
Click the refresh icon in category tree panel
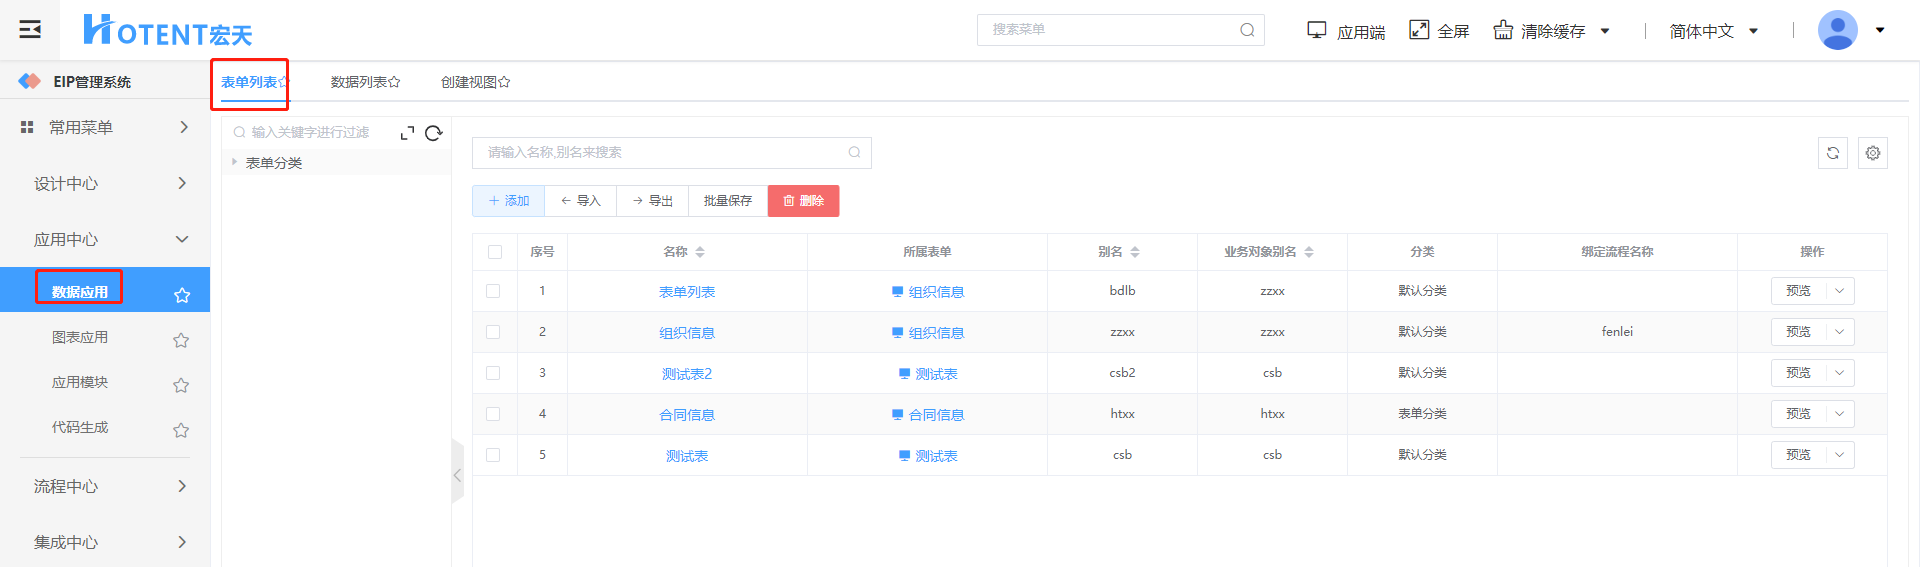433,133
